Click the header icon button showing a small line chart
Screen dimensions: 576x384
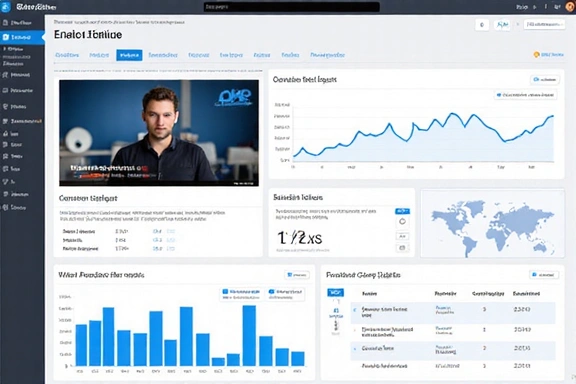tap(502, 25)
